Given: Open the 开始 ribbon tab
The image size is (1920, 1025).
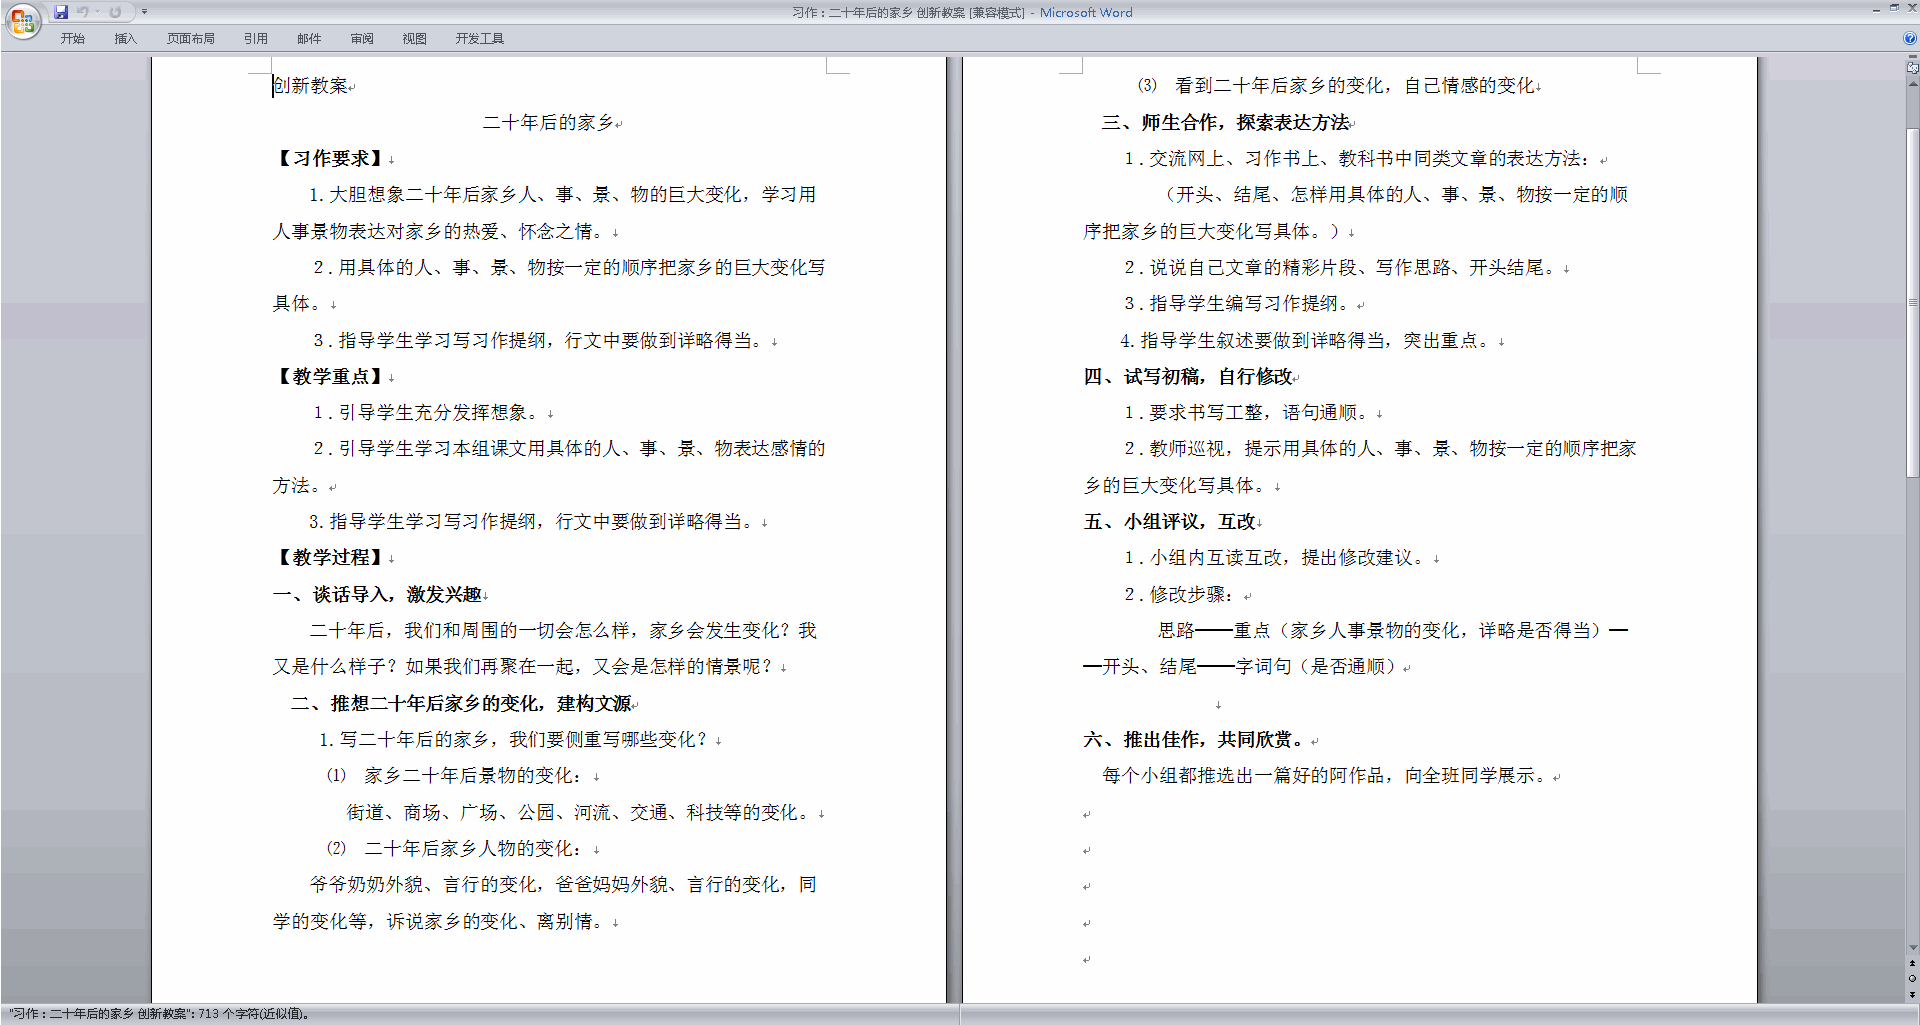Looking at the screenshot, I should (73, 39).
